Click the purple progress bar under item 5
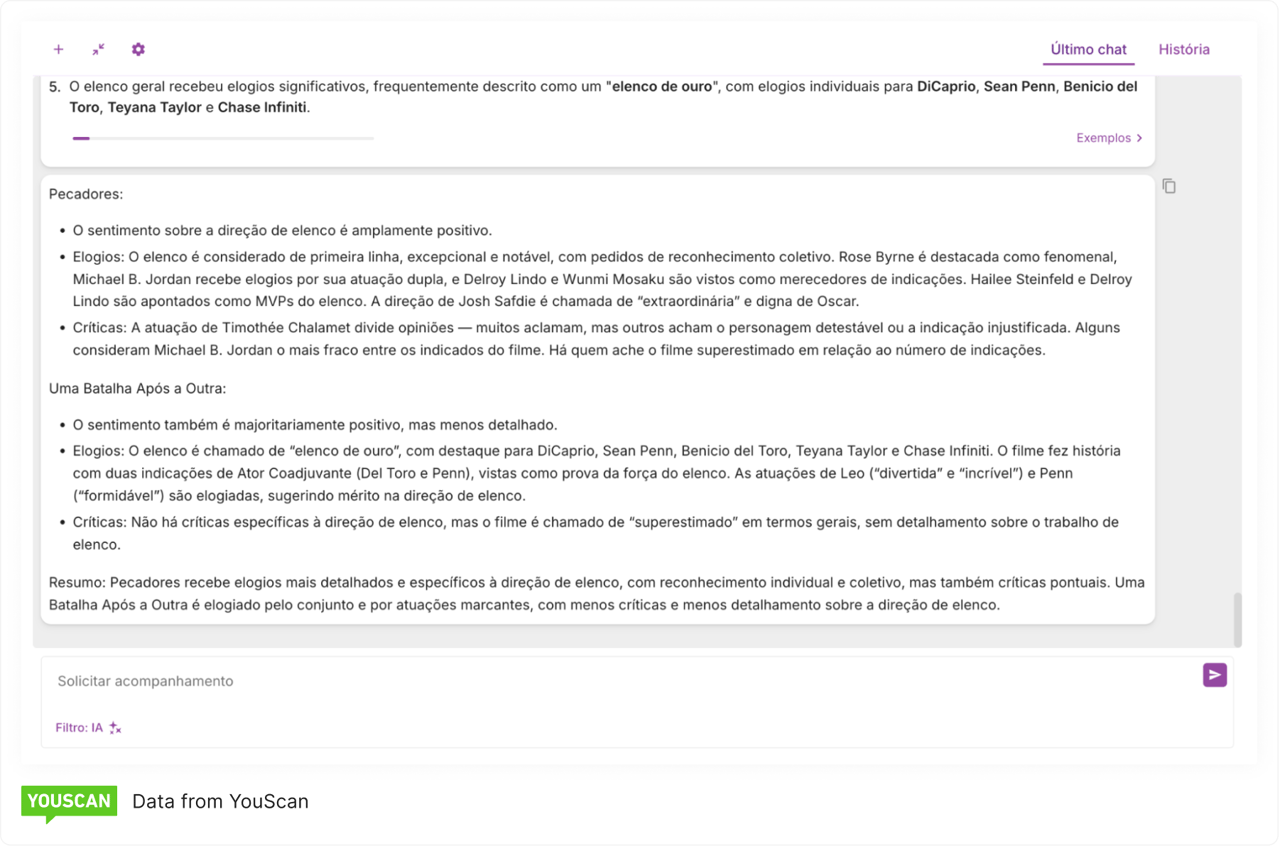This screenshot has height=846, width=1280. pos(81,138)
